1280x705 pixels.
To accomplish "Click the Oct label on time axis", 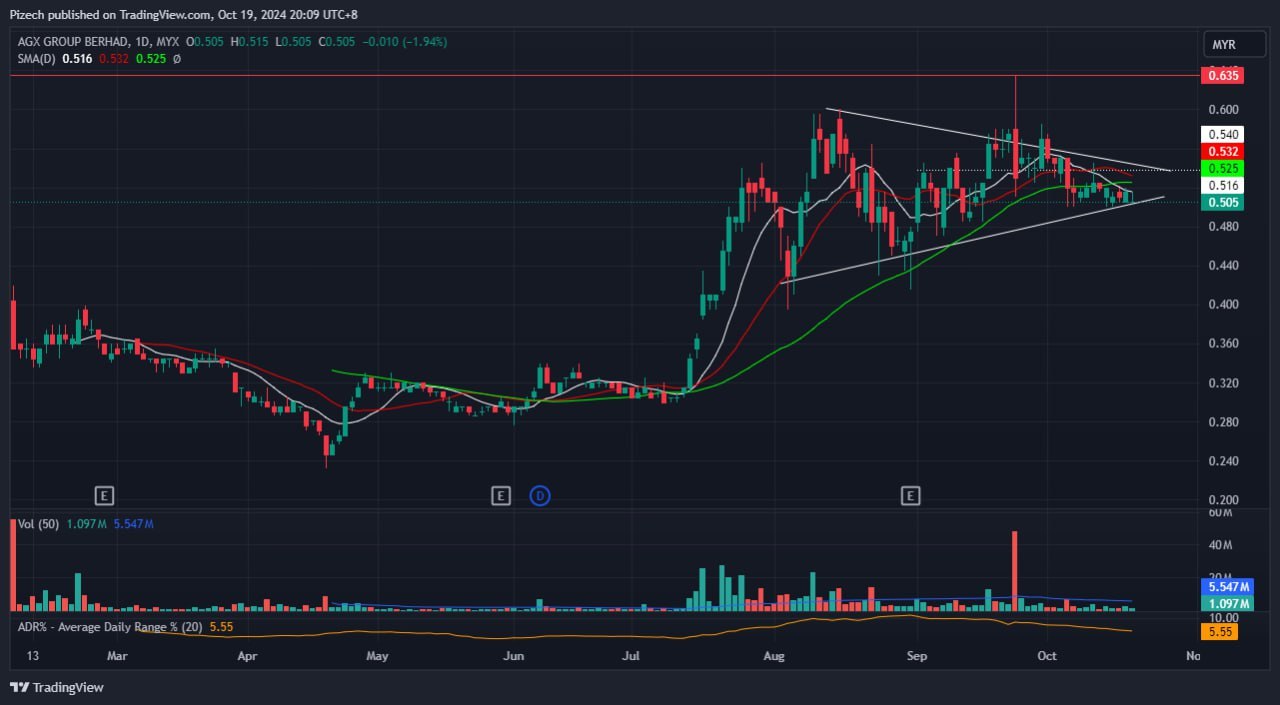I will click(1047, 656).
